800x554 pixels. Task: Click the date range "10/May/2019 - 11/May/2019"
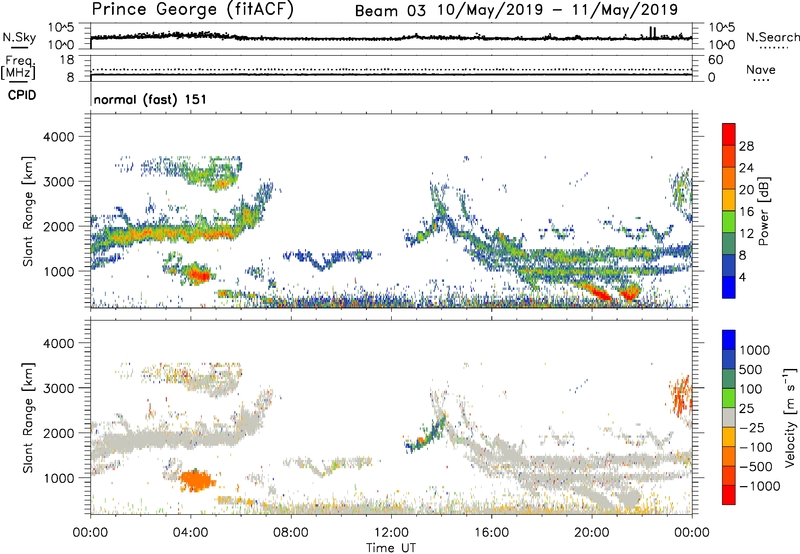(x=557, y=10)
